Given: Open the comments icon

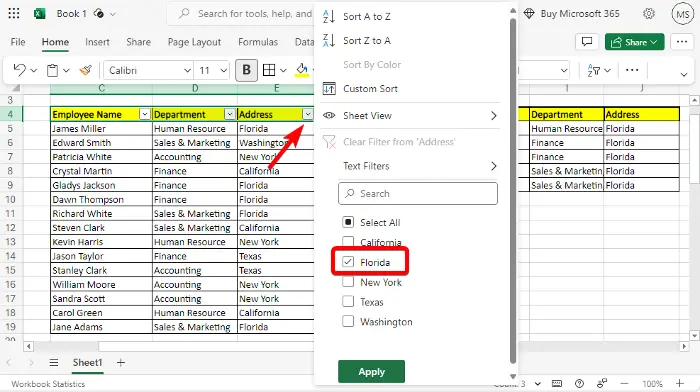Looking at the screenshot, I should [587, 42].
